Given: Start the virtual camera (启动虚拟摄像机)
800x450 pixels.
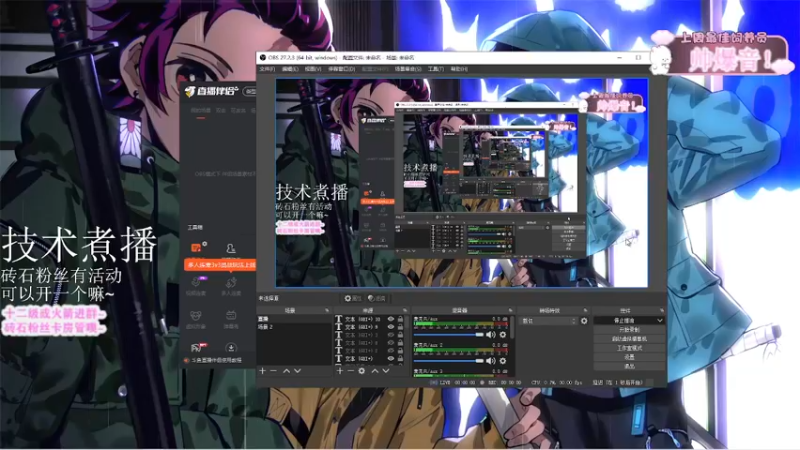Looking at the screenshot, I should coord(629,339).
